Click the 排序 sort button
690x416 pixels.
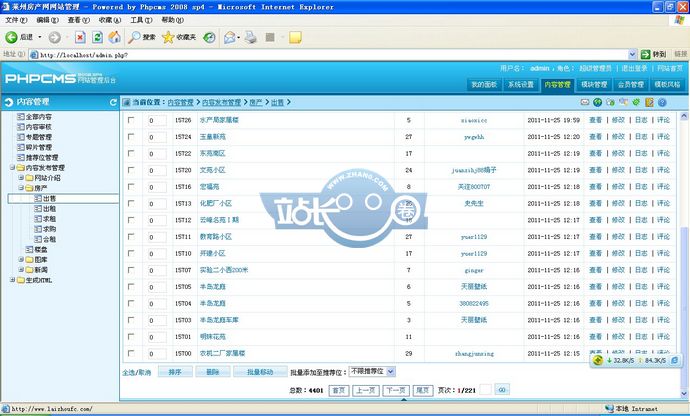[175, 372]
